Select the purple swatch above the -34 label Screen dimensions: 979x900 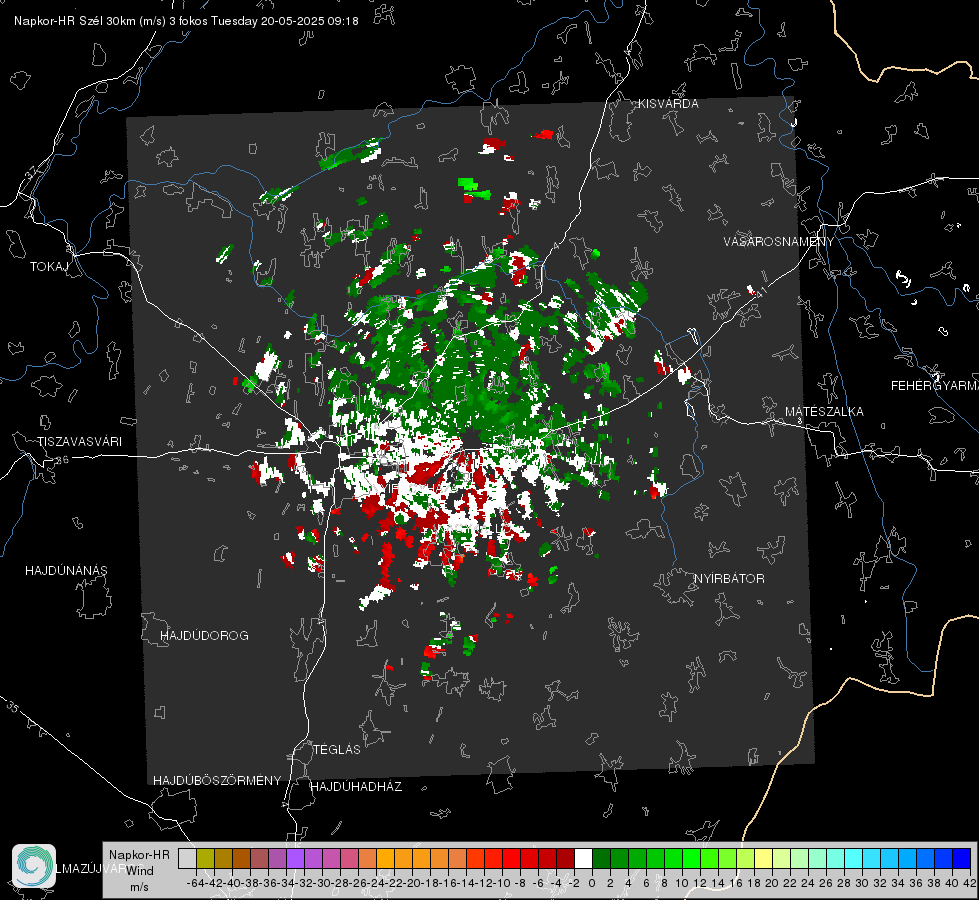295,859
